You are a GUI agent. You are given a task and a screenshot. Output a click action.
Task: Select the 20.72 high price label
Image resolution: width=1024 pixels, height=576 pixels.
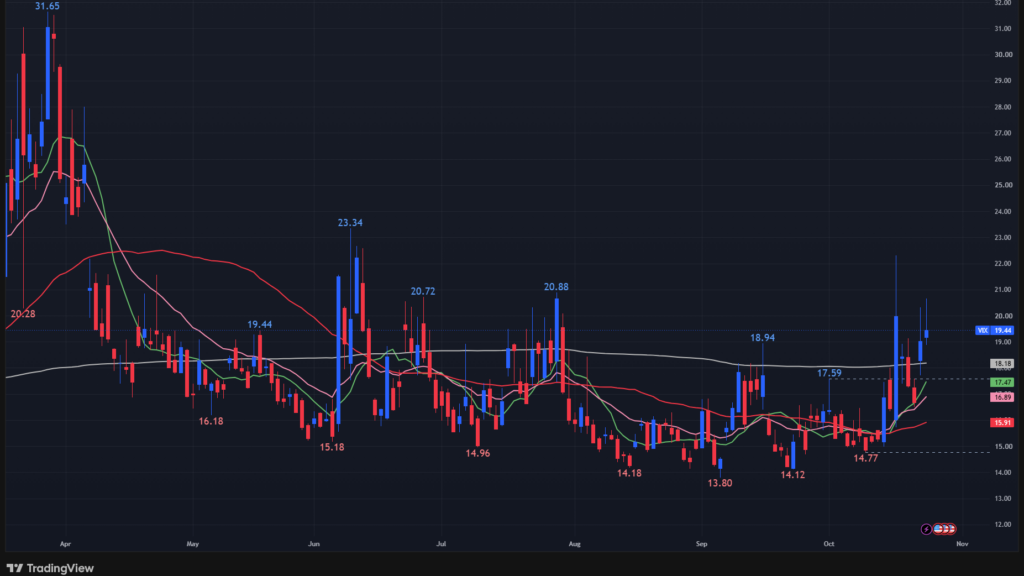pos(423,291)
